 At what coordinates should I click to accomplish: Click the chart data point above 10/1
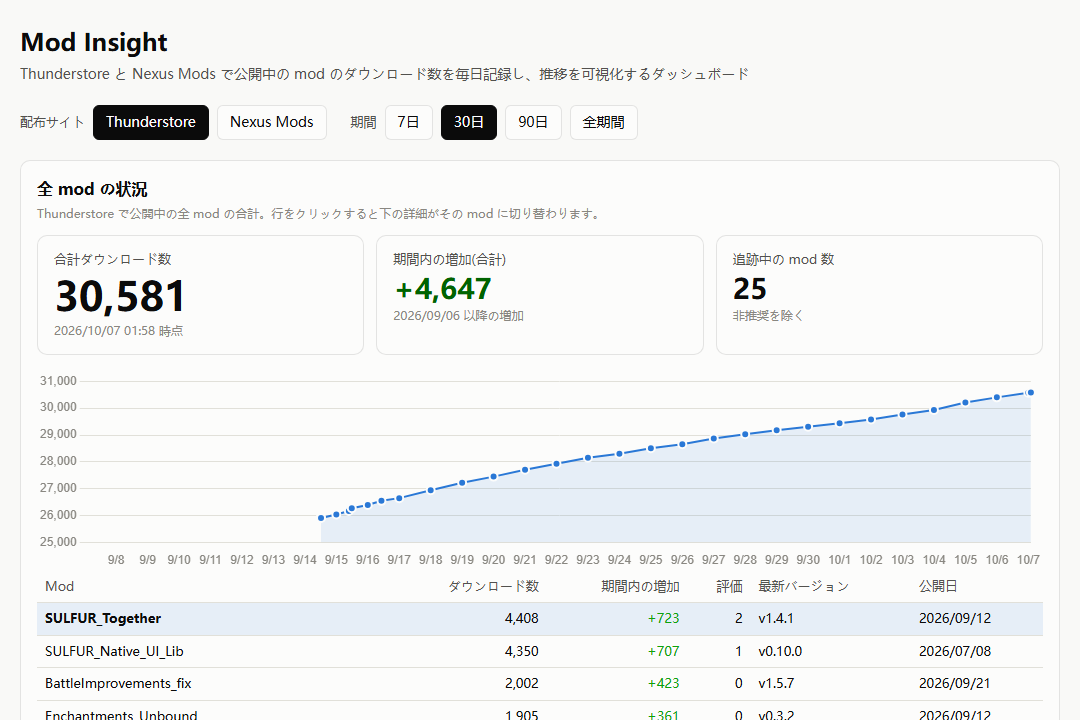(x=840, y=424)
